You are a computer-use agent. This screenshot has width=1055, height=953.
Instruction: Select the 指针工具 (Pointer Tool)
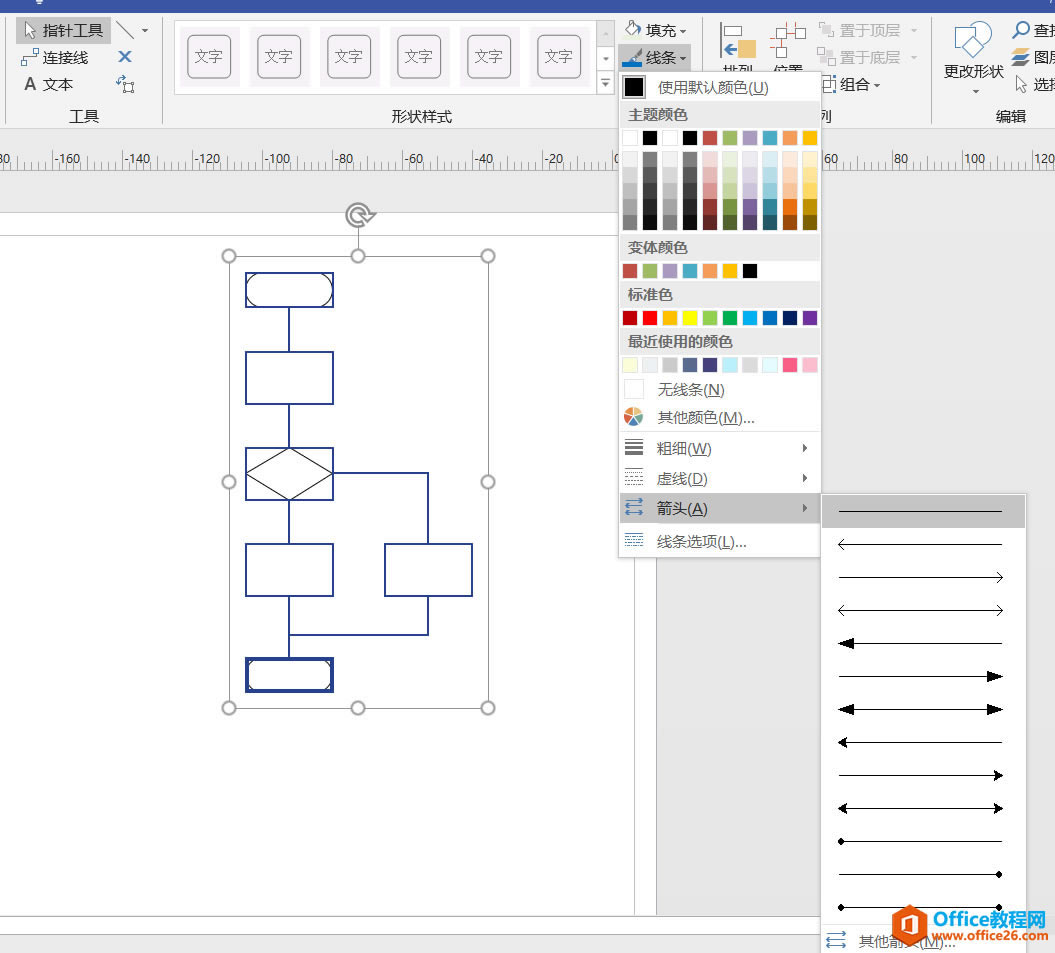pyautogui.click(x=62, y=30)
